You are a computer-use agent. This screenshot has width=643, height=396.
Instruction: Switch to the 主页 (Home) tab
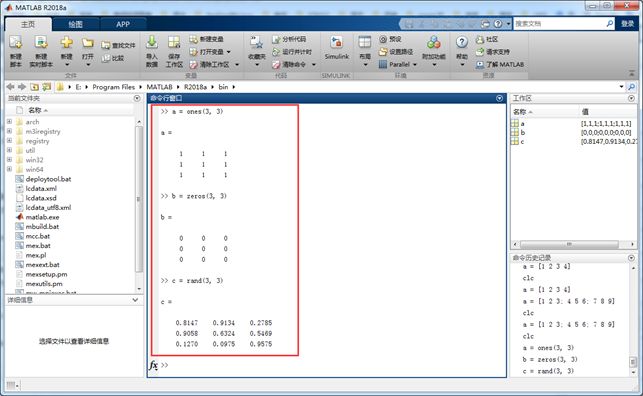(x=28, y=24)
